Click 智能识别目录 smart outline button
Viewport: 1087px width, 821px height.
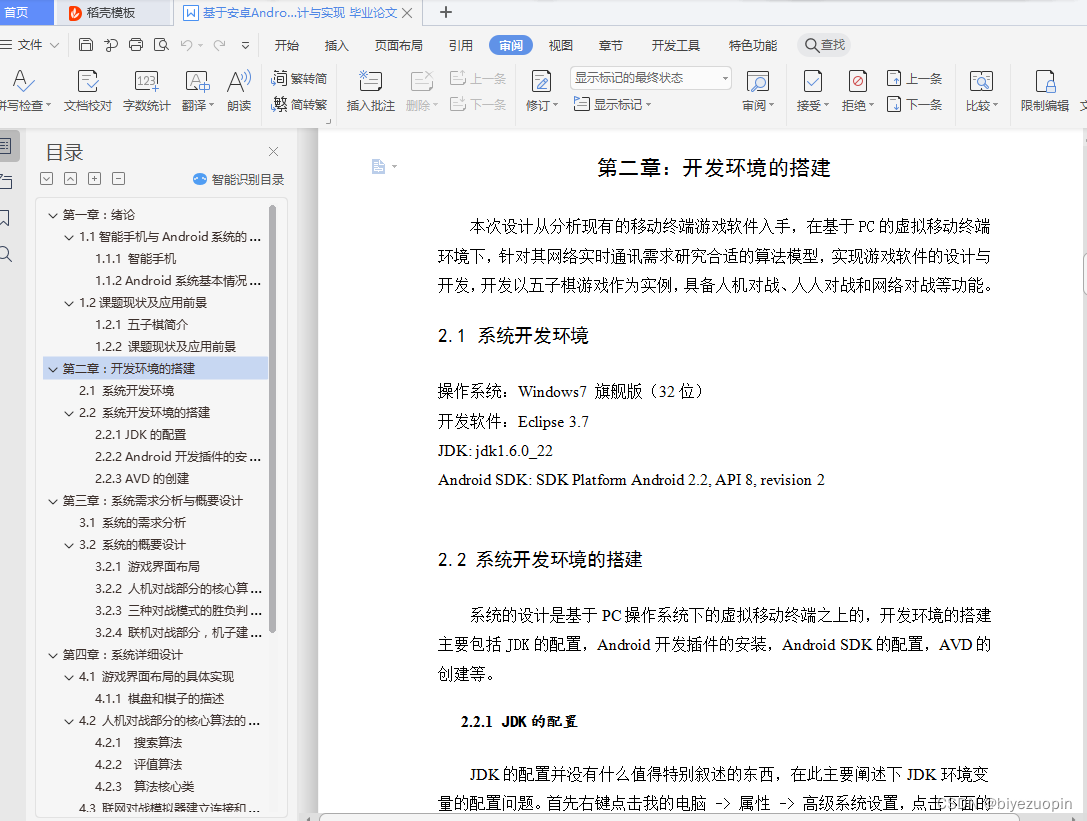[238, 180]
